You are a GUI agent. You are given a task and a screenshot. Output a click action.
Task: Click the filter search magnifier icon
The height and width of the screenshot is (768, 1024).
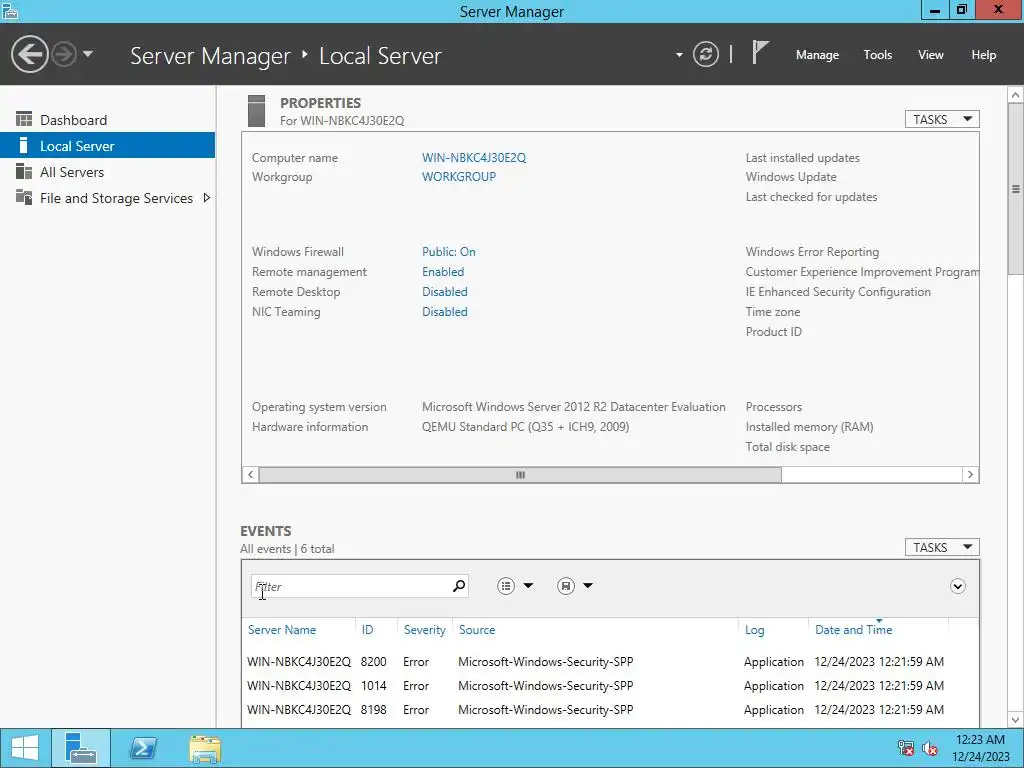459,586
